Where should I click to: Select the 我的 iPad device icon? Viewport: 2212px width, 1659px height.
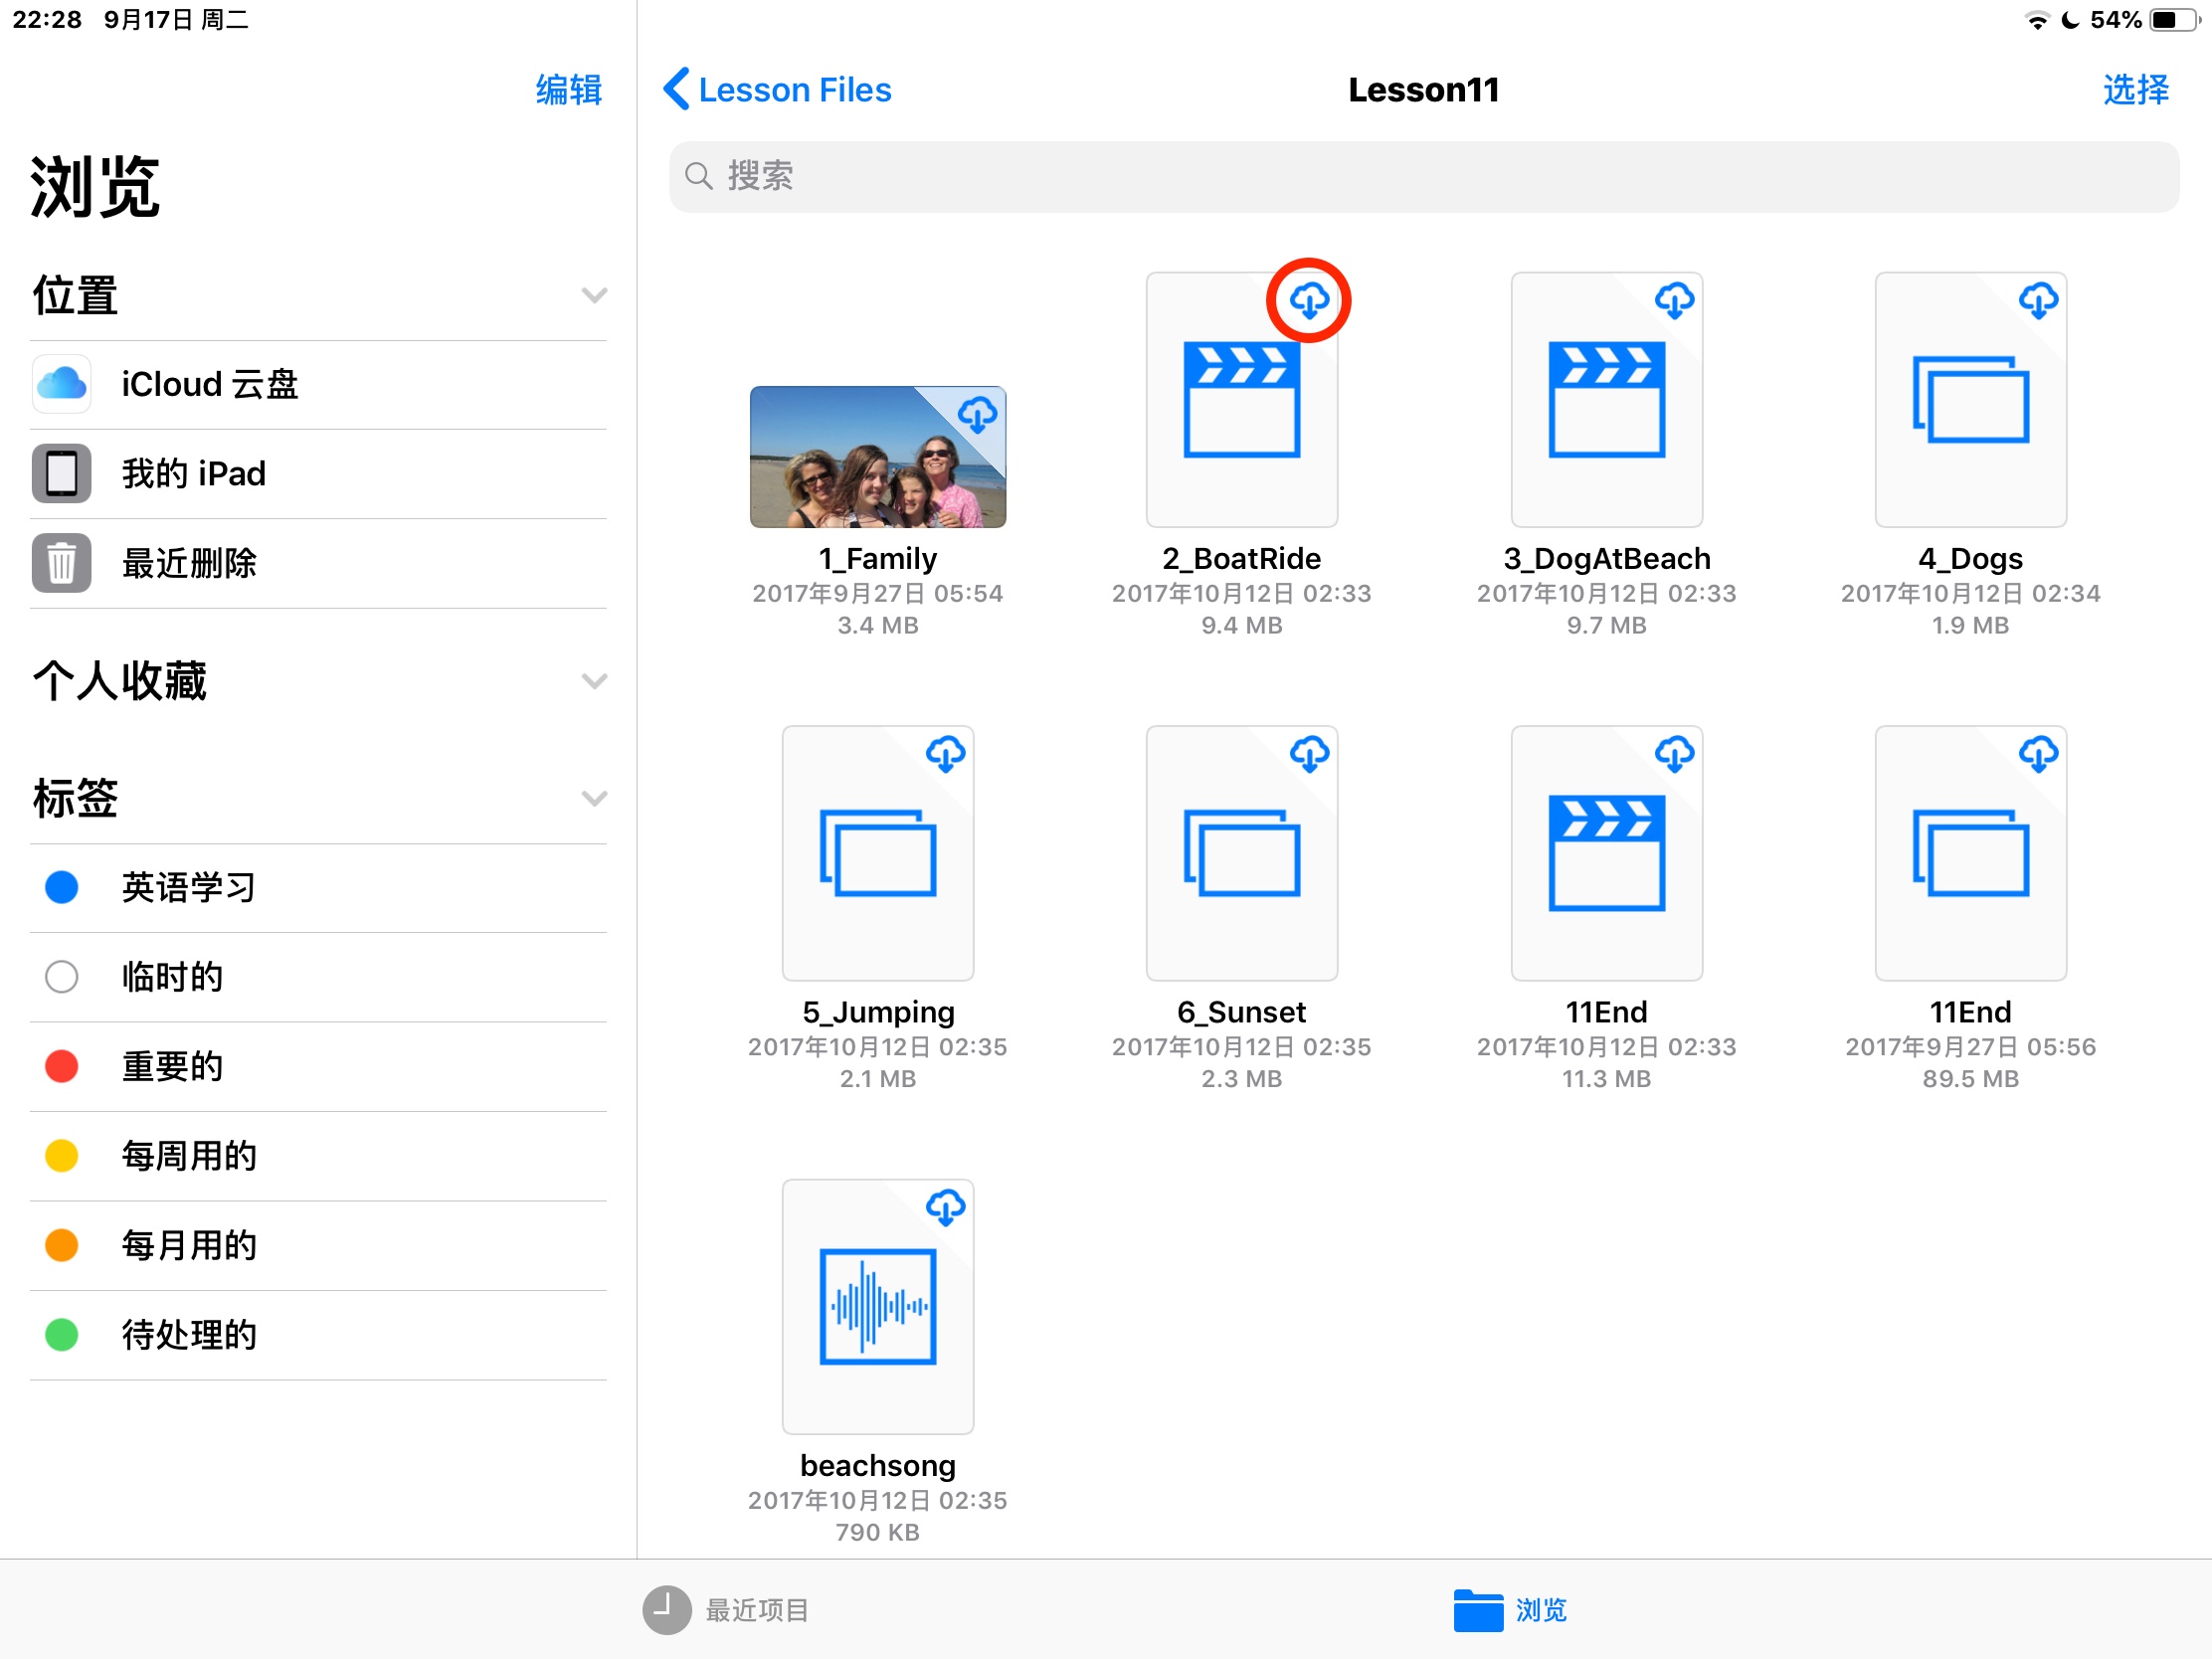[62, 473]
